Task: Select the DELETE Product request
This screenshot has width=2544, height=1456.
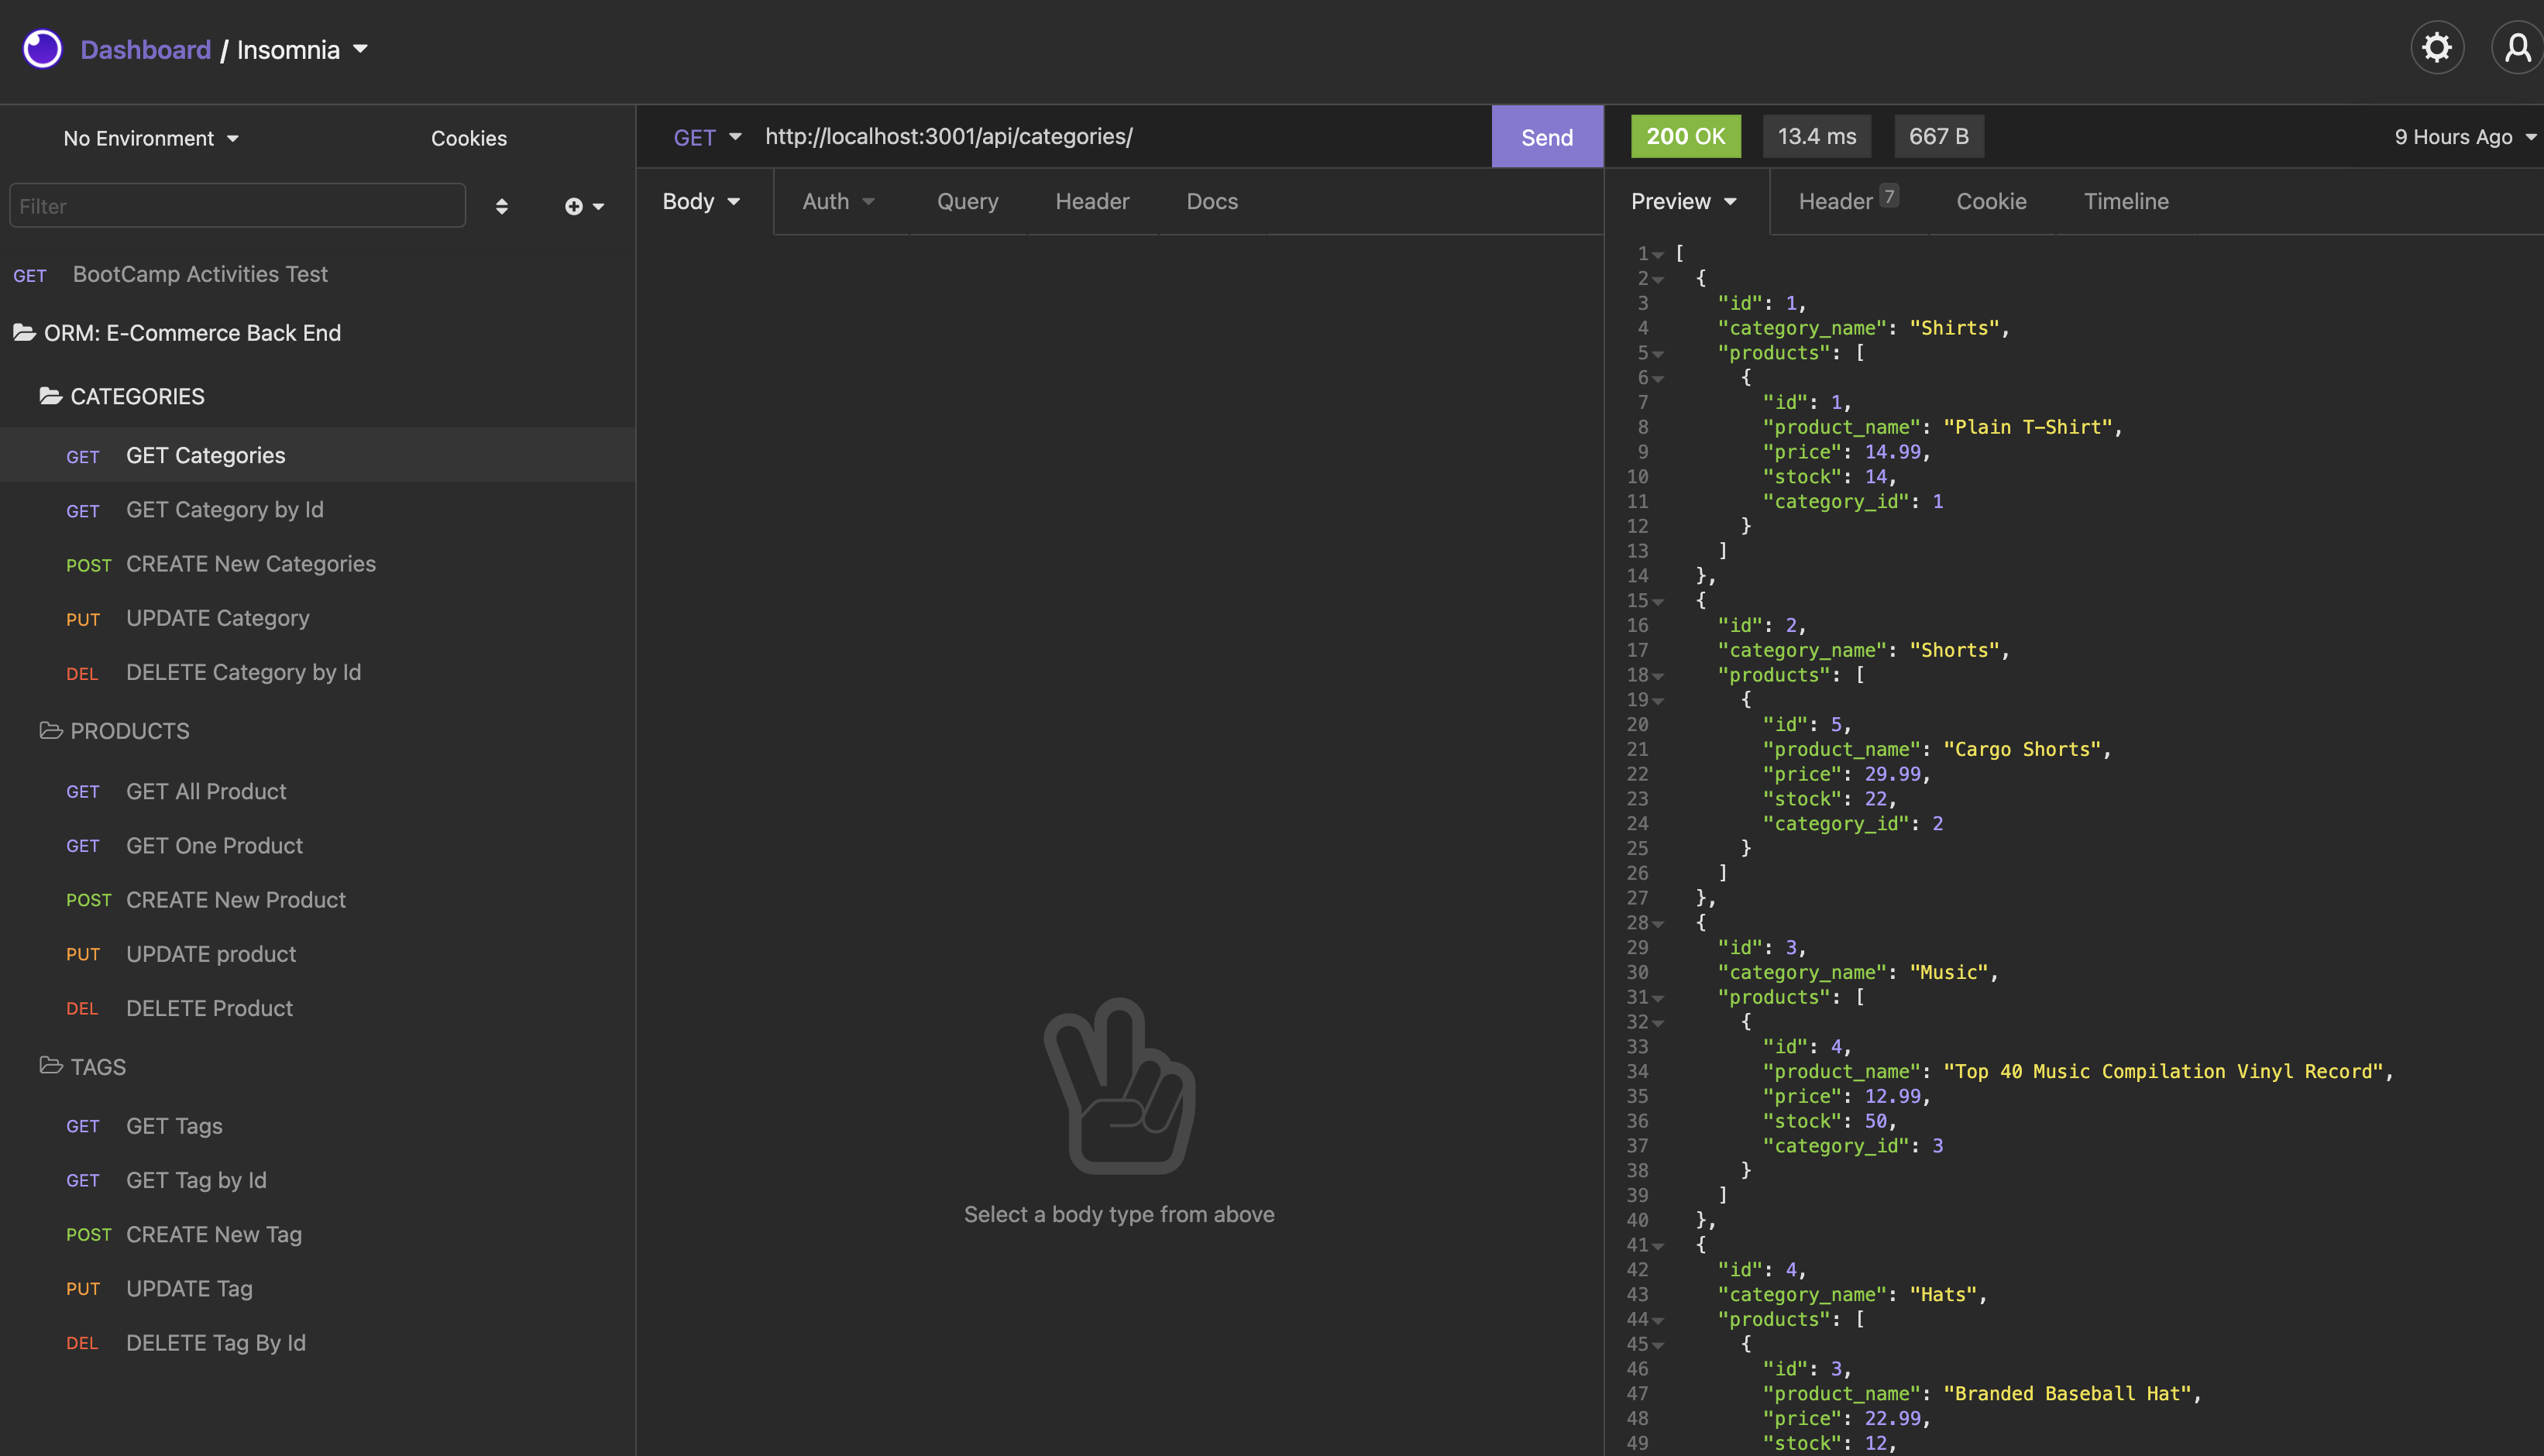Action: 209,1008
